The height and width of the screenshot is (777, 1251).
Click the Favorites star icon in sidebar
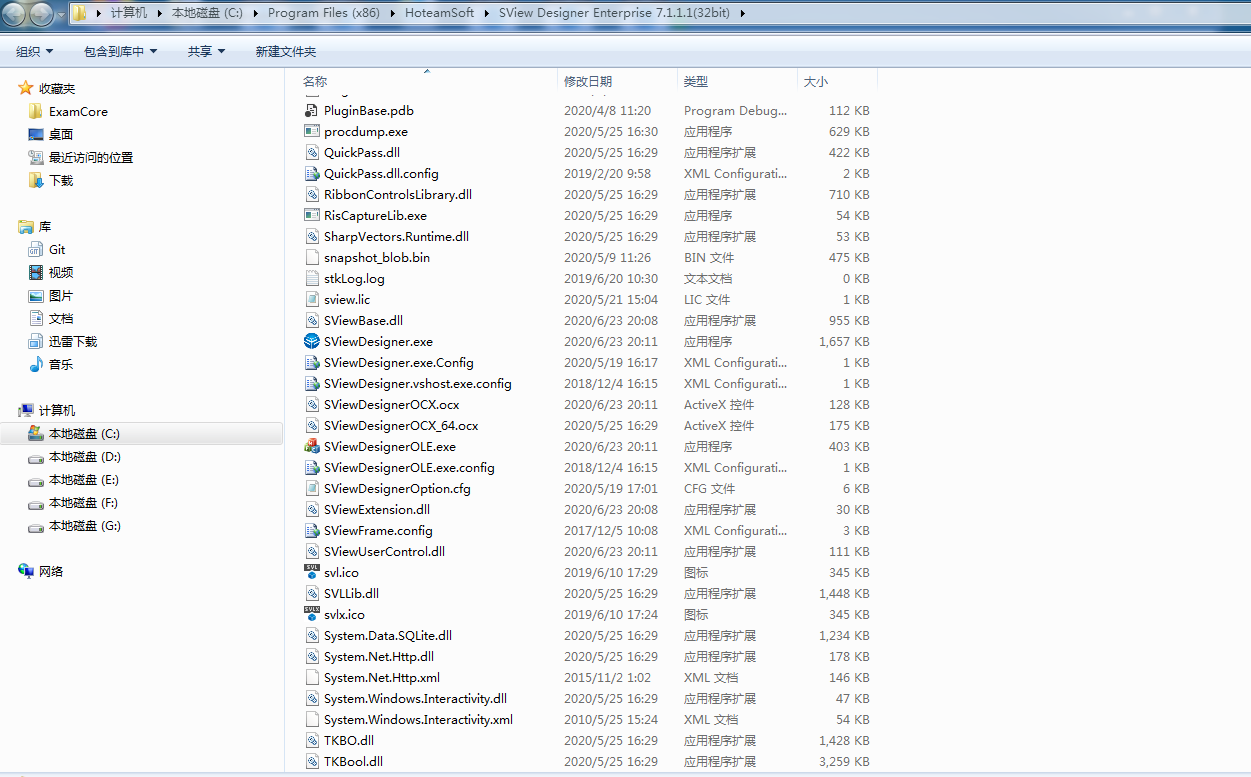26,88
